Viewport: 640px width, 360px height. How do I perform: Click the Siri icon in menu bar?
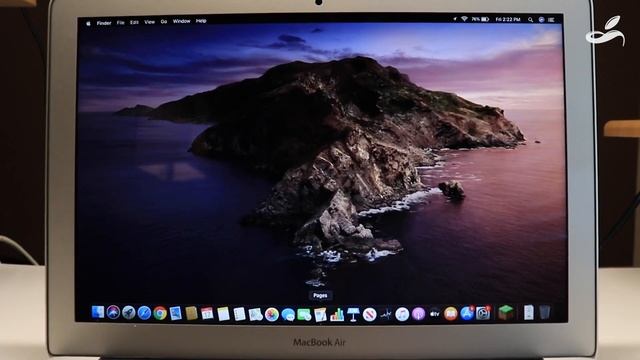(x=541, y=20)
